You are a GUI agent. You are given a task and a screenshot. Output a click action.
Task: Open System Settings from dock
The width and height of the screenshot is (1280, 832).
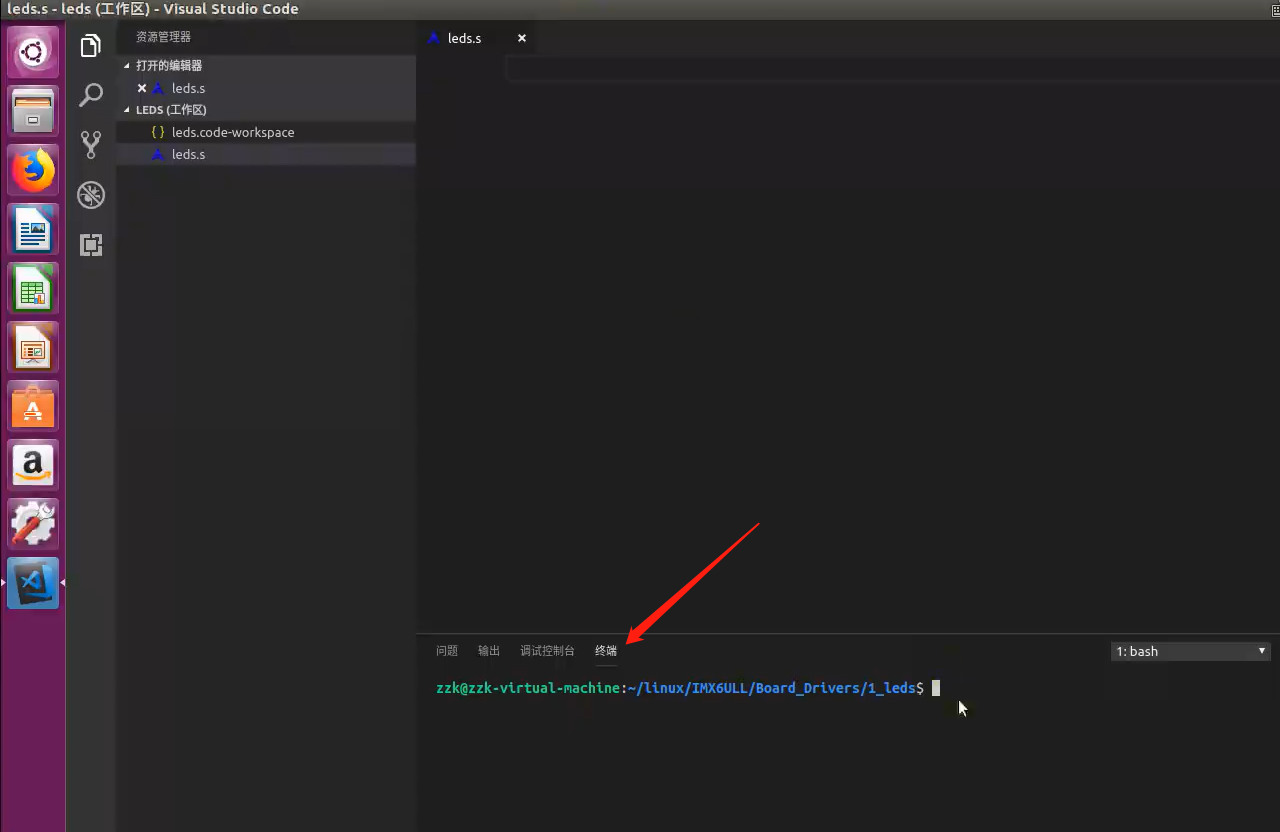pos(33,524)
